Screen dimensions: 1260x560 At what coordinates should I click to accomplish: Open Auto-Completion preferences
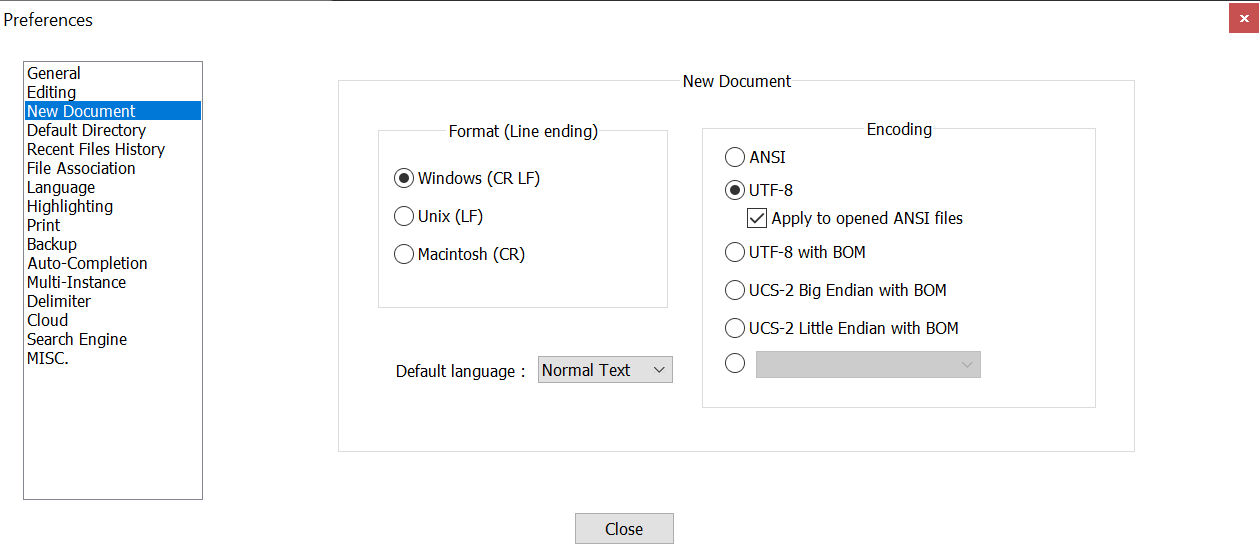pyautogui.click(x=87, y=263)
